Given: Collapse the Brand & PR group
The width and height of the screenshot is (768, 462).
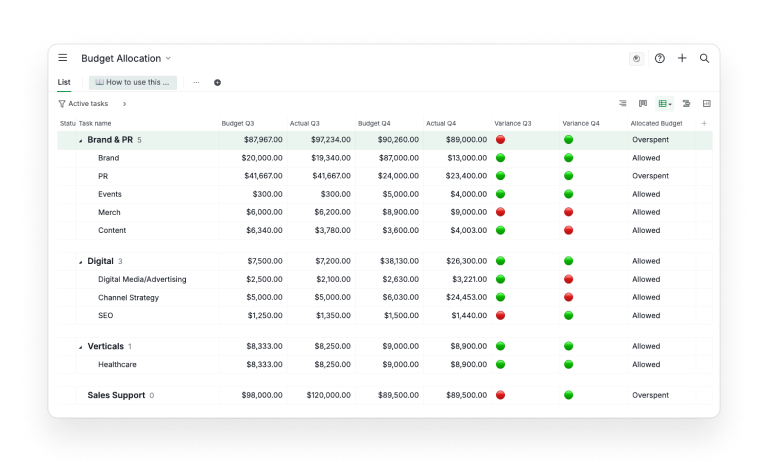Looking at the screenshot, I should coord(81,141).
